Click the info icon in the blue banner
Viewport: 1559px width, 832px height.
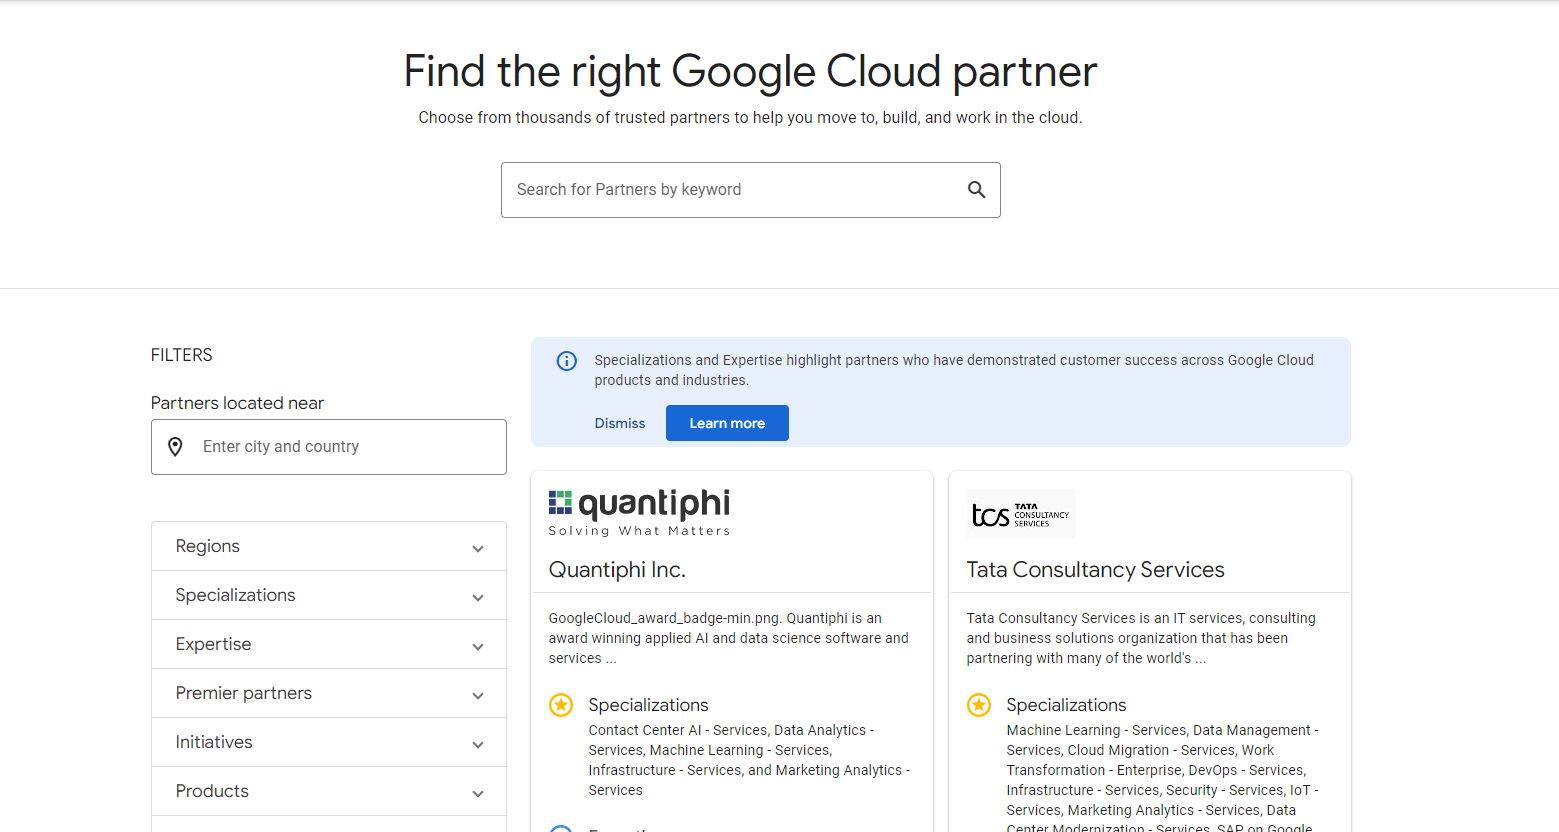[x=566, y=361]
